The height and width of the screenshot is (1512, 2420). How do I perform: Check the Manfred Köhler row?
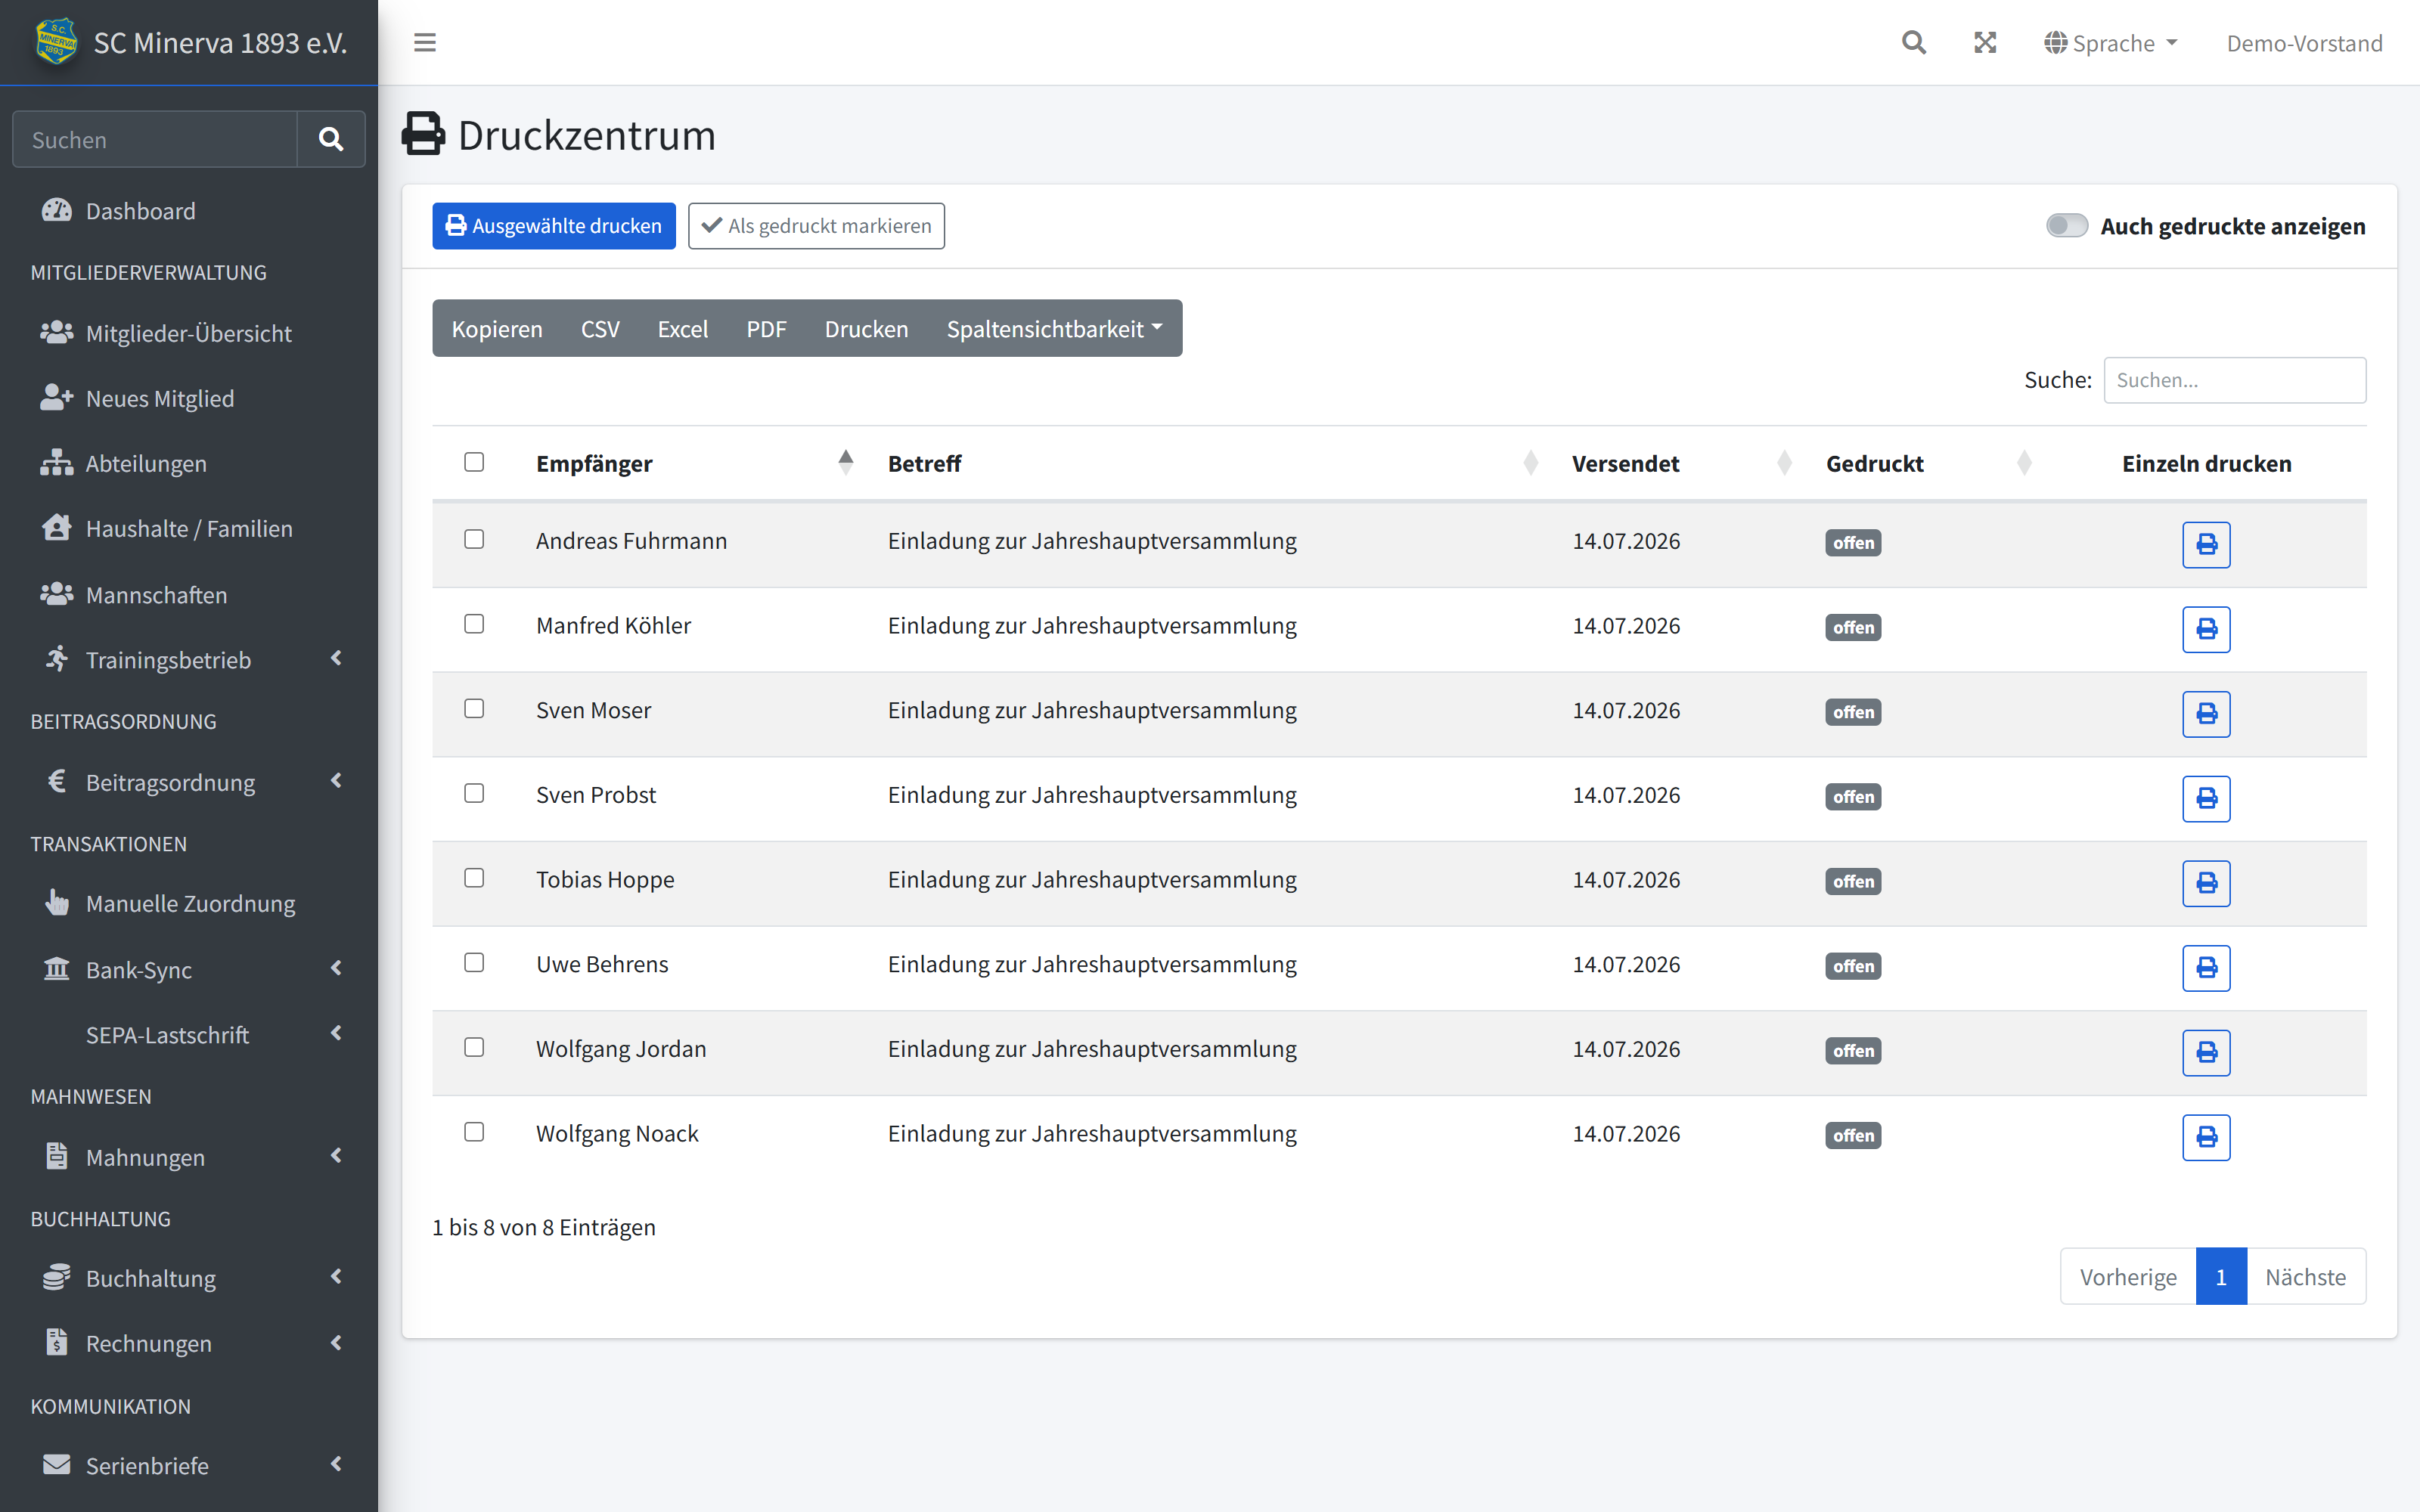[474, 623]
